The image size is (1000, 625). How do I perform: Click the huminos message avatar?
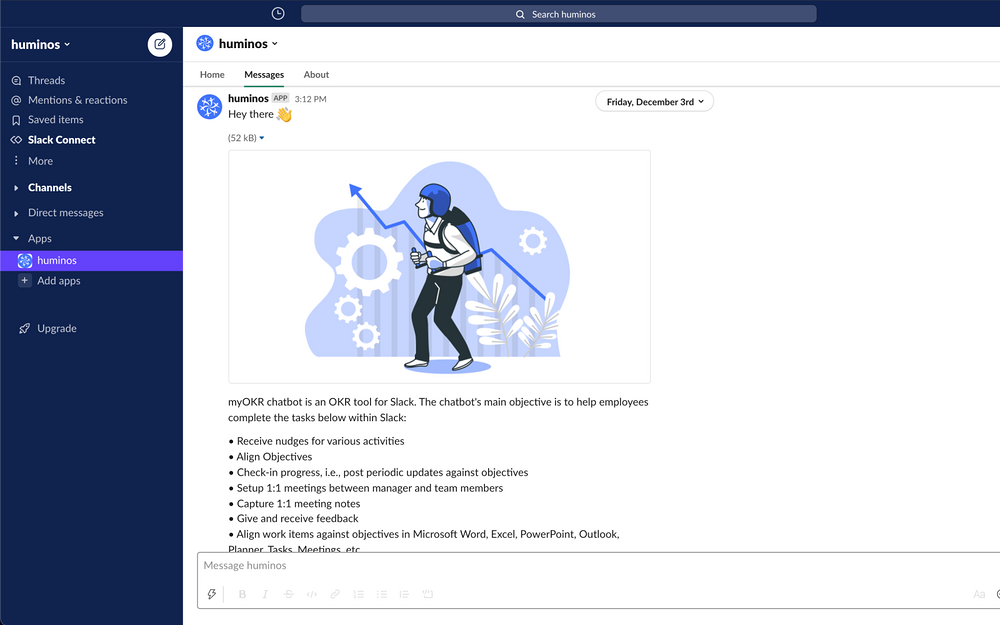tap(209, 107)
